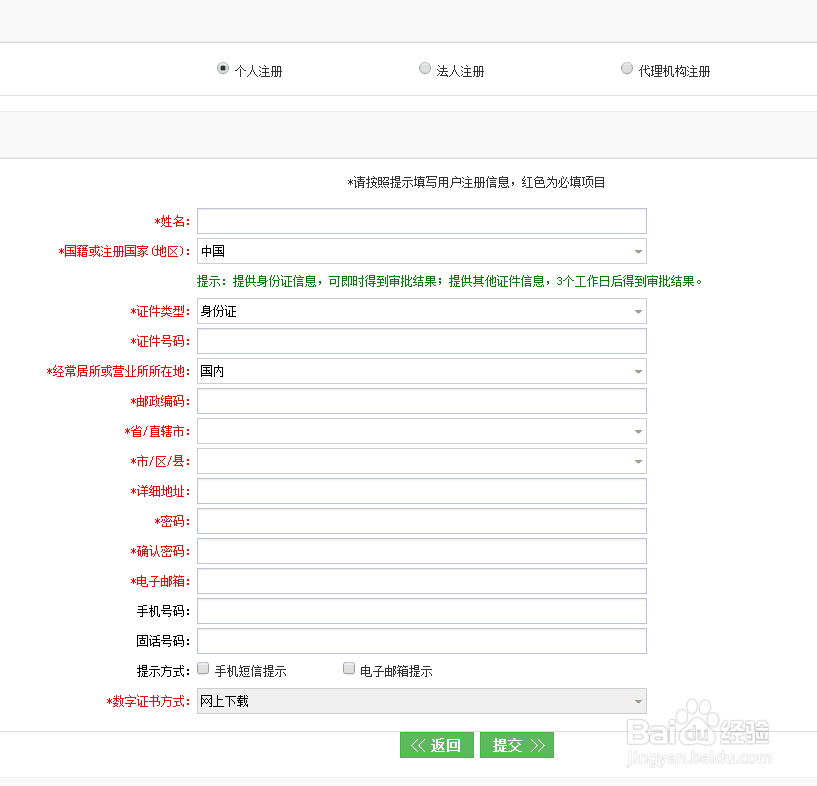The width and height of the screenshot is (817, 786).
Task: Expand the 证件类型 document type selector
Action: tap(637, 311)
